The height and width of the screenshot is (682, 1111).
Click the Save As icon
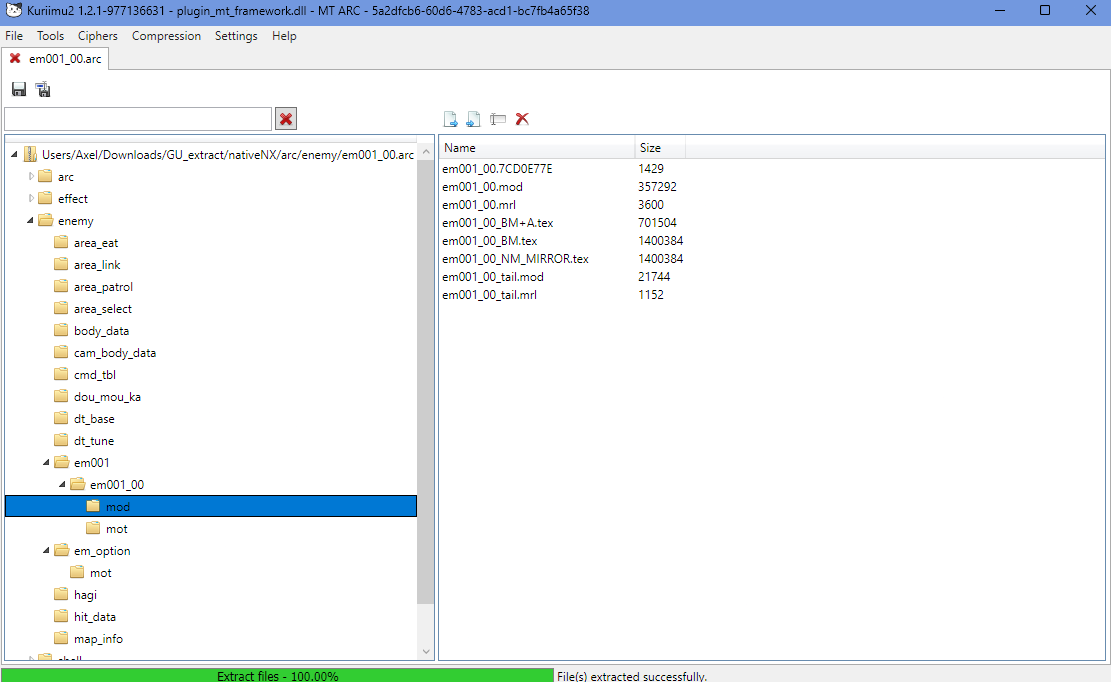(x=43, y=90)
